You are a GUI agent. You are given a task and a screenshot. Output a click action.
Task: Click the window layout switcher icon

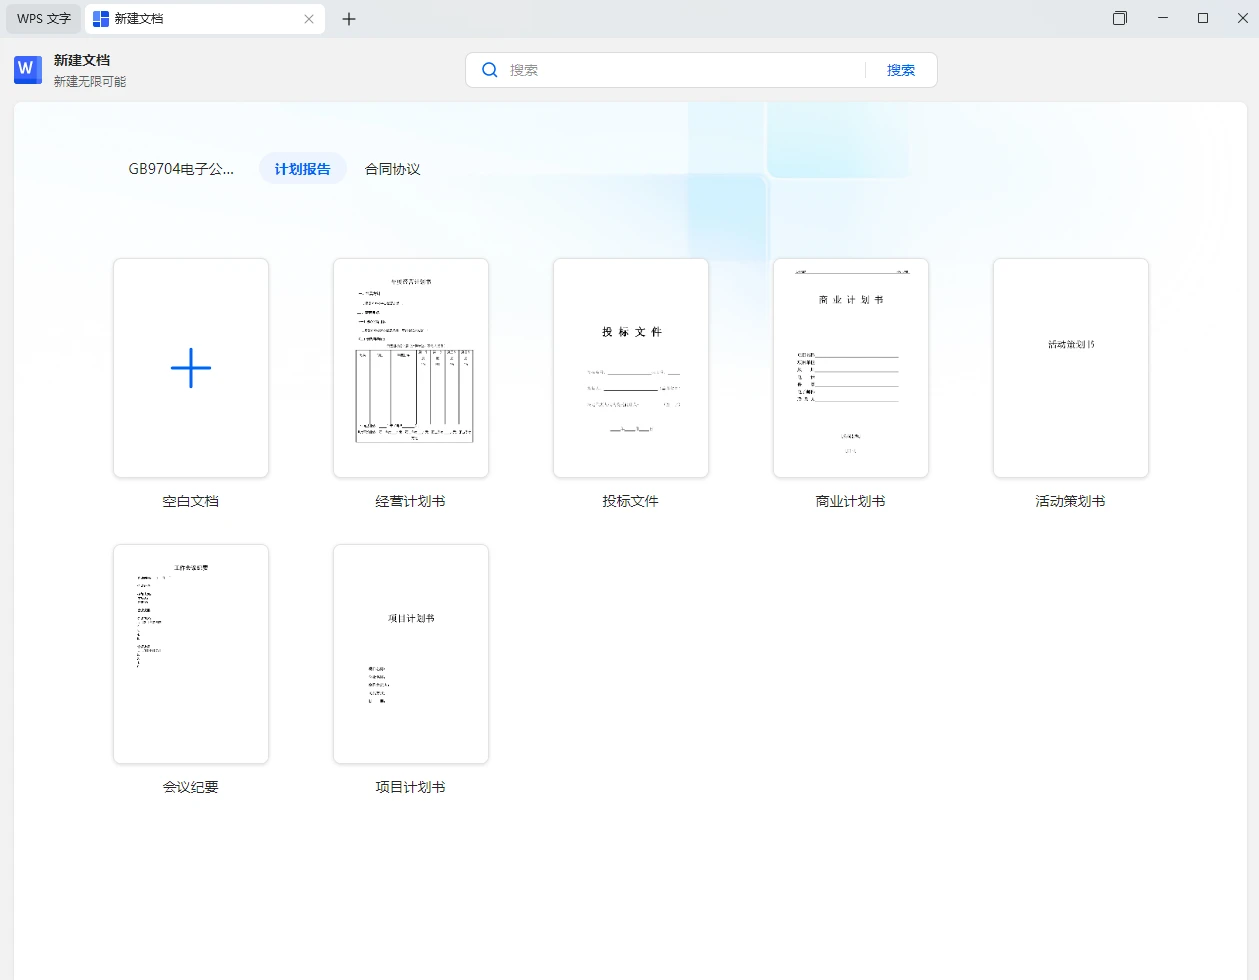[1119, 18]
